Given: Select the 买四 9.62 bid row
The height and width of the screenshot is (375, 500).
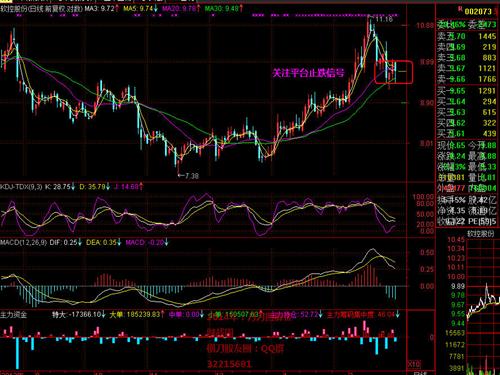Looking at the screenshot, I should pyautogui.click(x=467, y=123).
